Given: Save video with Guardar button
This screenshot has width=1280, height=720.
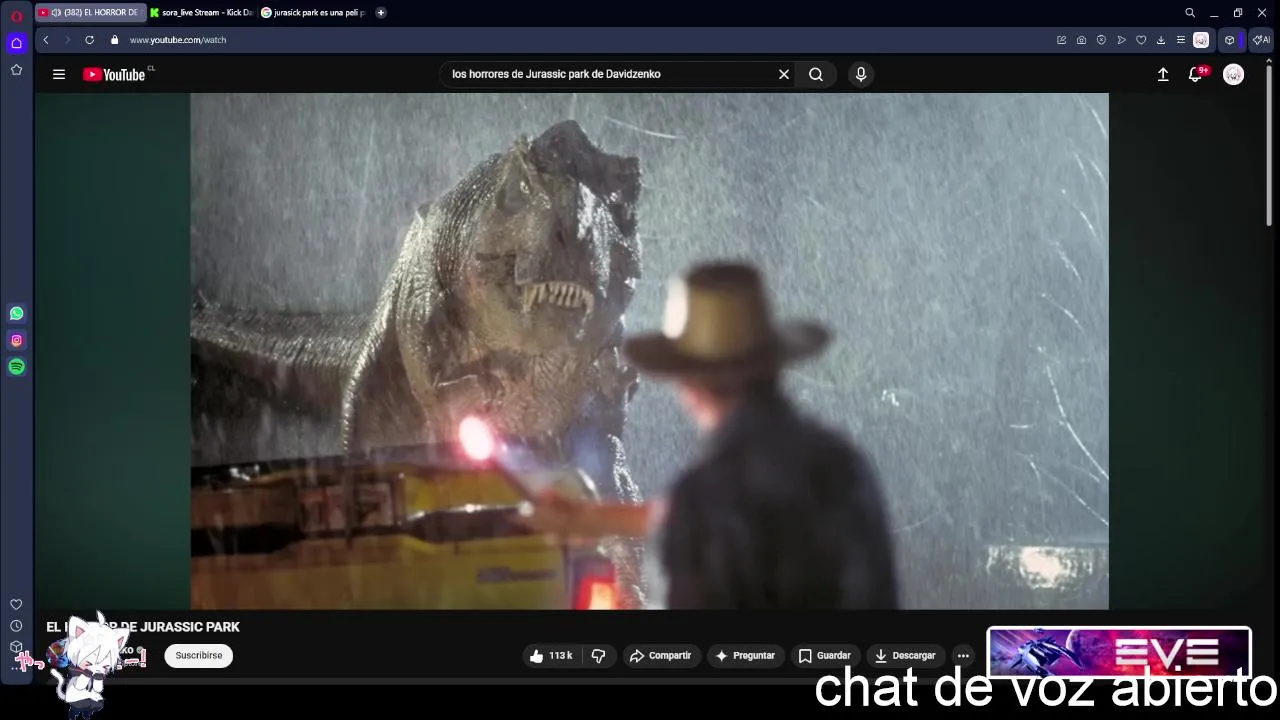Looking at the screenshot, I should click(825, 656).
